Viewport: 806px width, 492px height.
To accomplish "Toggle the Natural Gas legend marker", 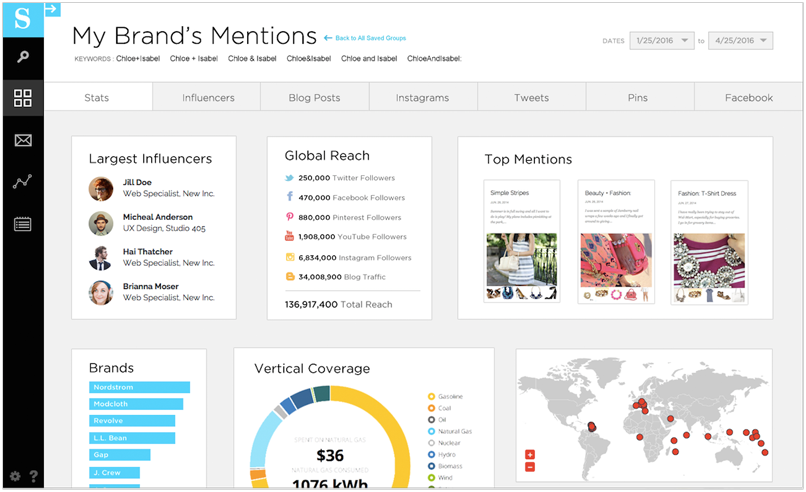I will (431, 431).
